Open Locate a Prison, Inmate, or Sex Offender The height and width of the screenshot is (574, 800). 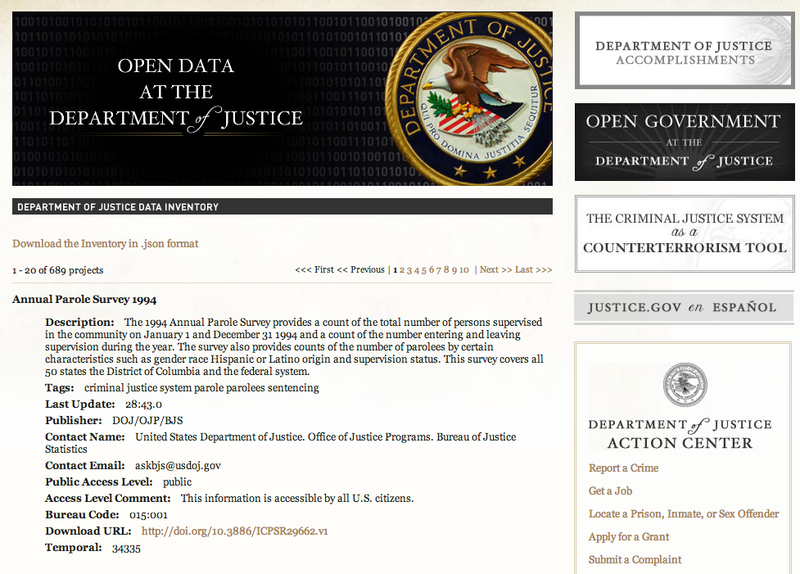coord(683,514)
